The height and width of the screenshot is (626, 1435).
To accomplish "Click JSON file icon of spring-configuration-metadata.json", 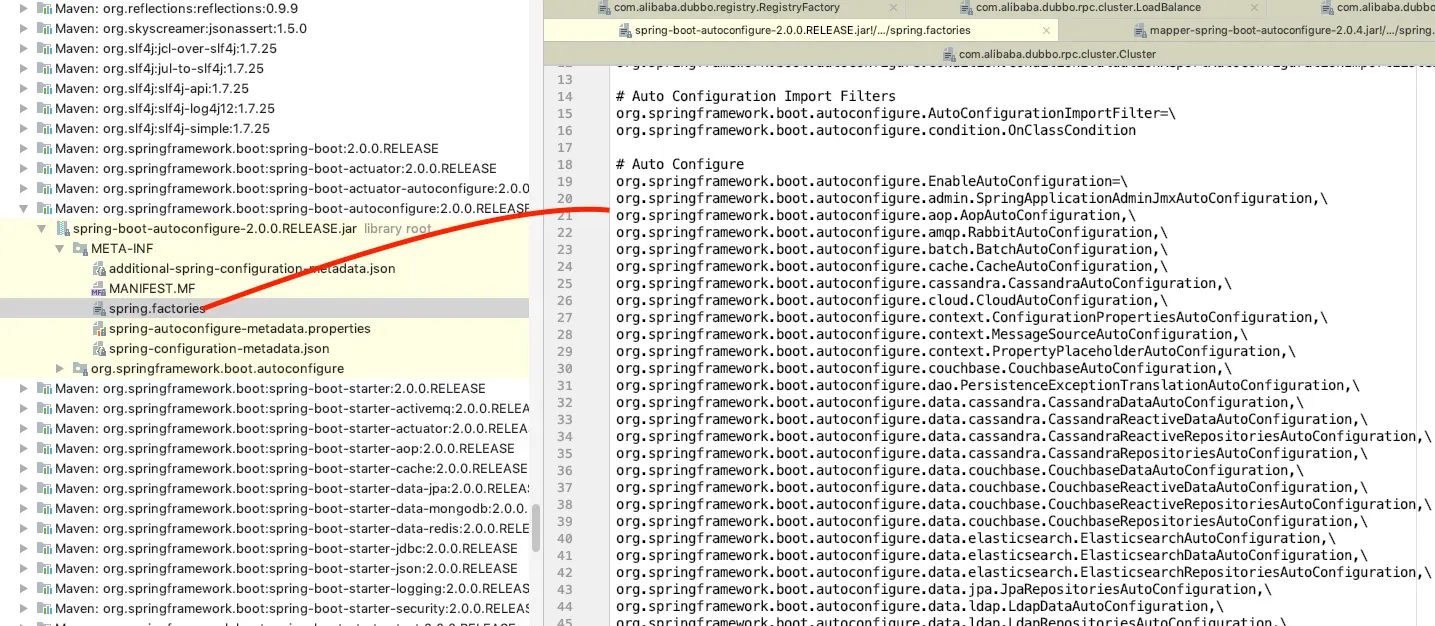I will (98, 348).
